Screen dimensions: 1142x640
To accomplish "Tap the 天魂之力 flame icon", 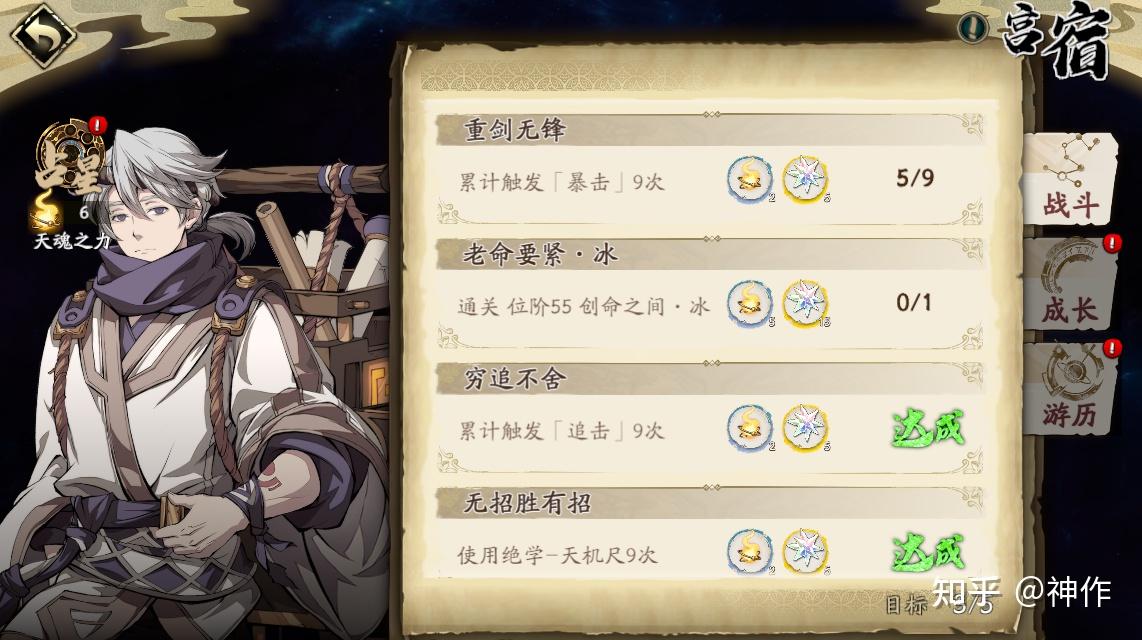I will (47, 212).
